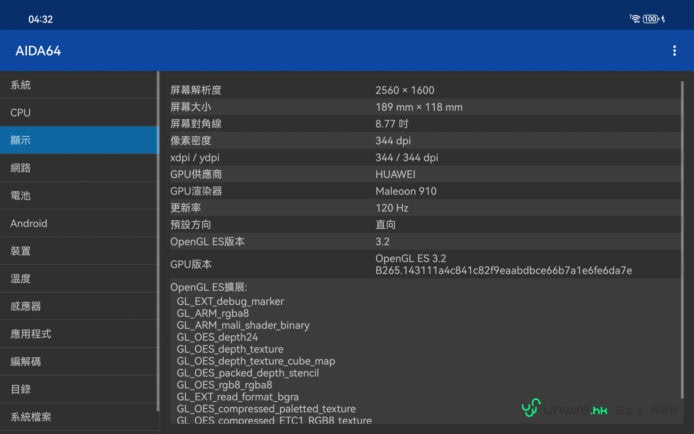Show the 溫度 section

[79, 279]
